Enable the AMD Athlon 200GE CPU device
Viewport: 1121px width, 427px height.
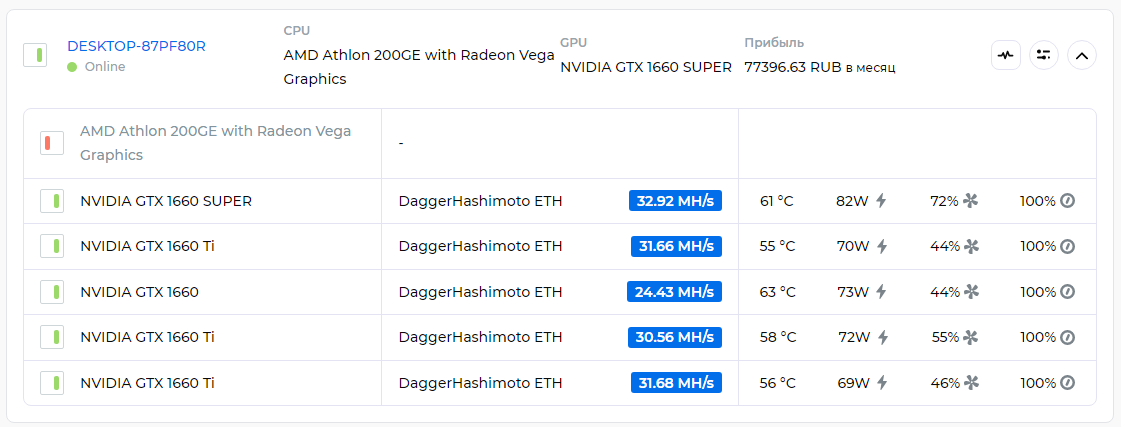tap(52, 143)
